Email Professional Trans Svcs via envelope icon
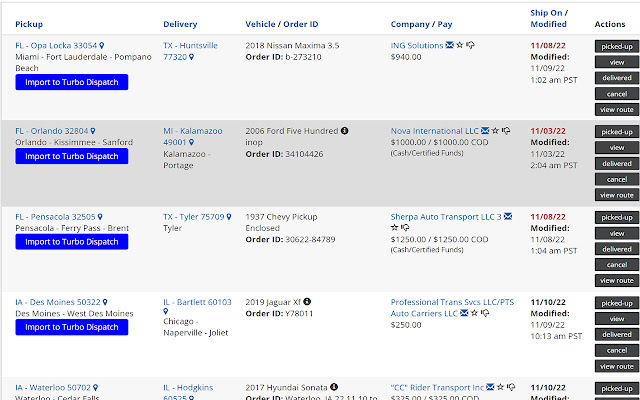The image size is (640, 400). point(464,313)
